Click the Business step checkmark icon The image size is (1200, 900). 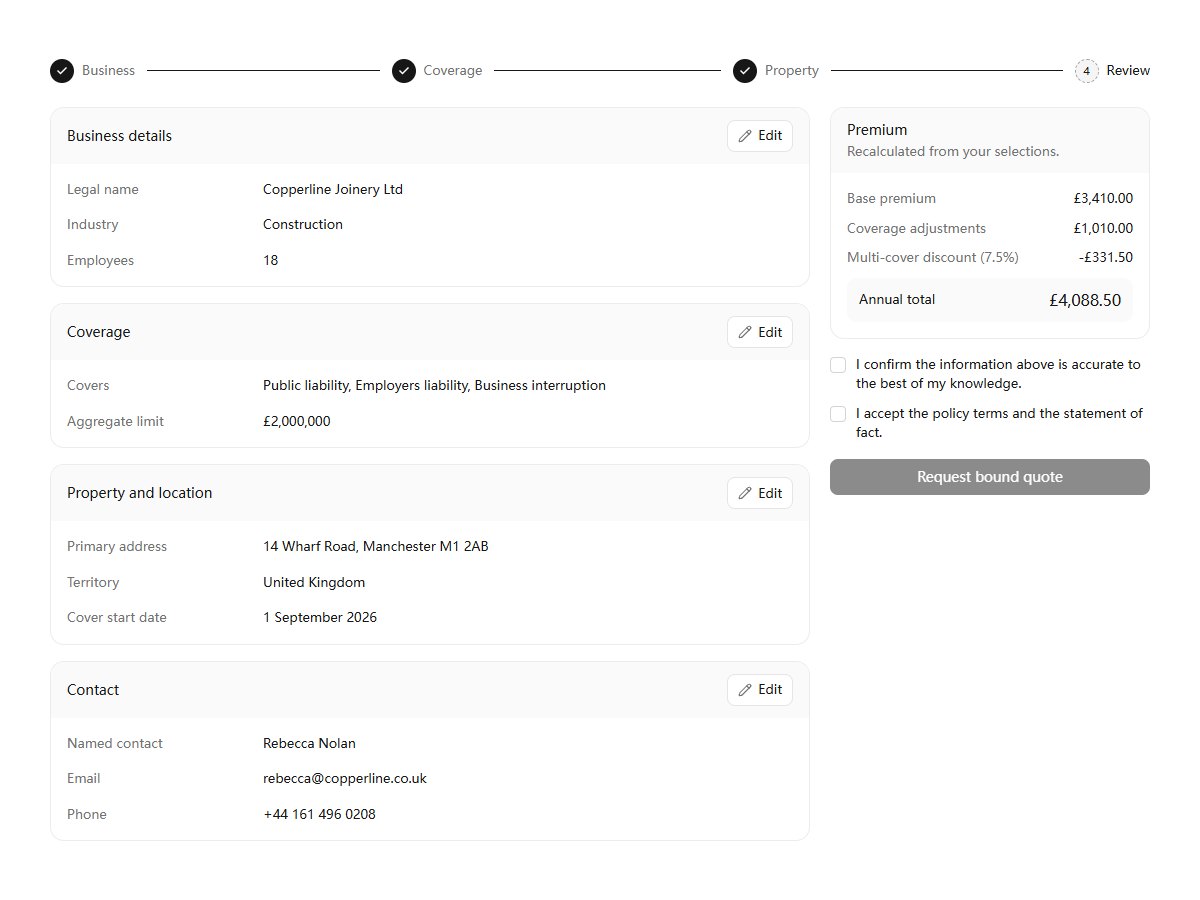click(62, 71)
